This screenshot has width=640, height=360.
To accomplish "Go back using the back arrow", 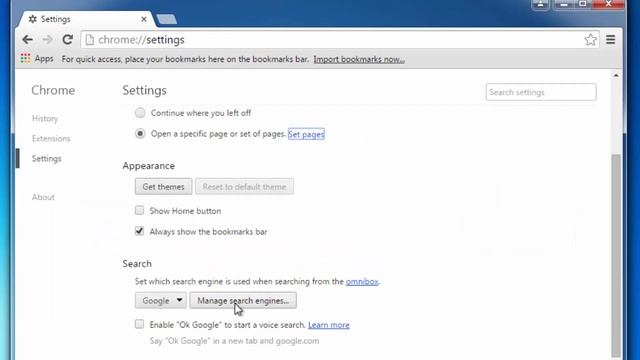I will pyautogui.click(x=27, y=40).
